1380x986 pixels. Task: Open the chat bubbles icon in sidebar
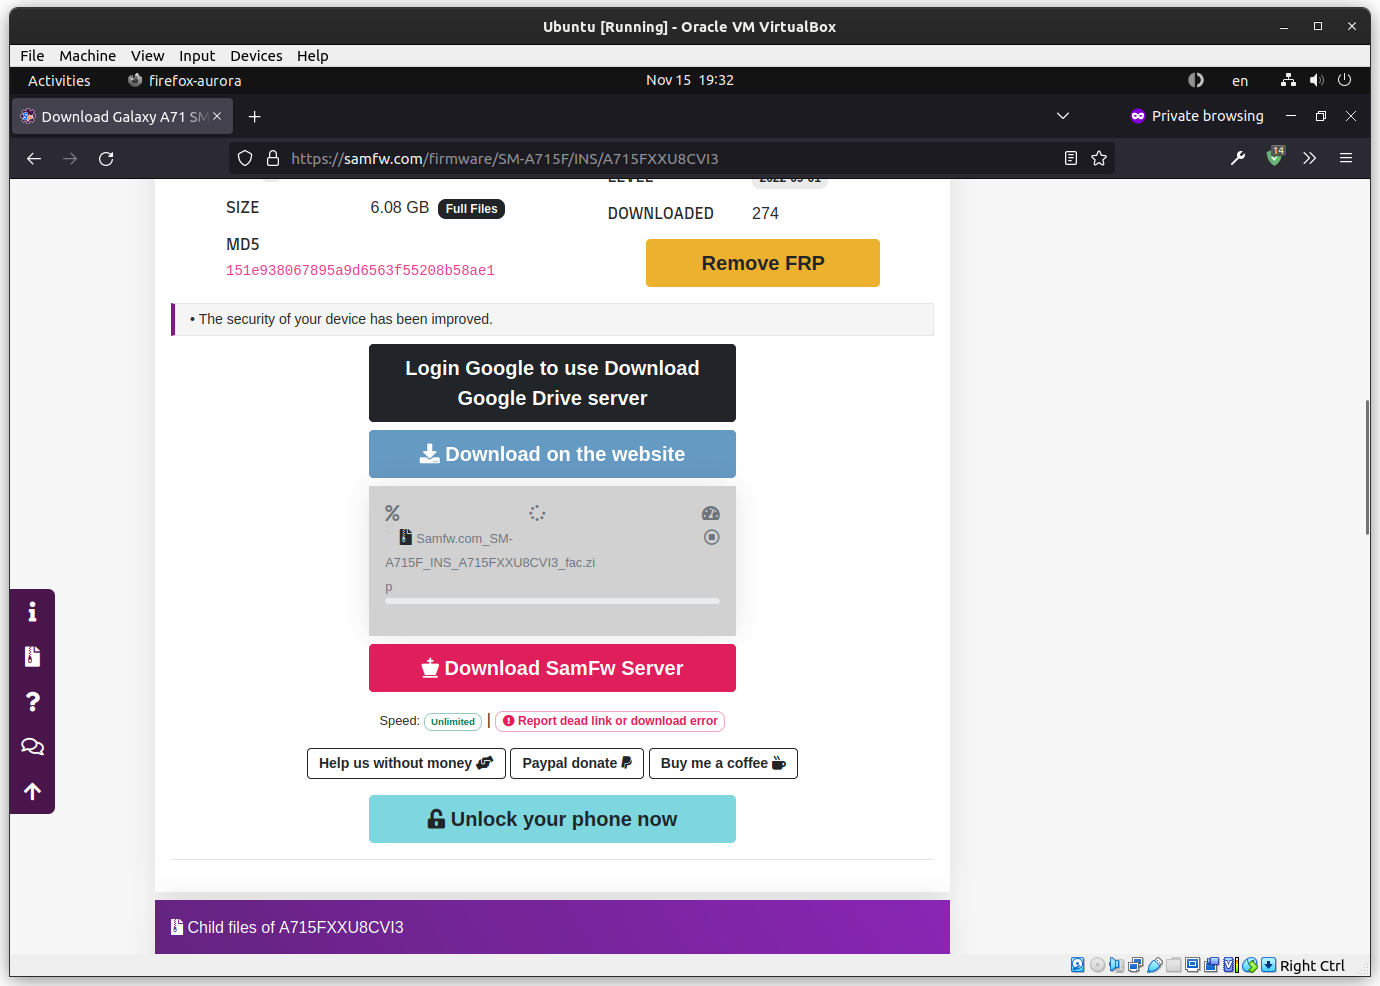pos(32,746)
